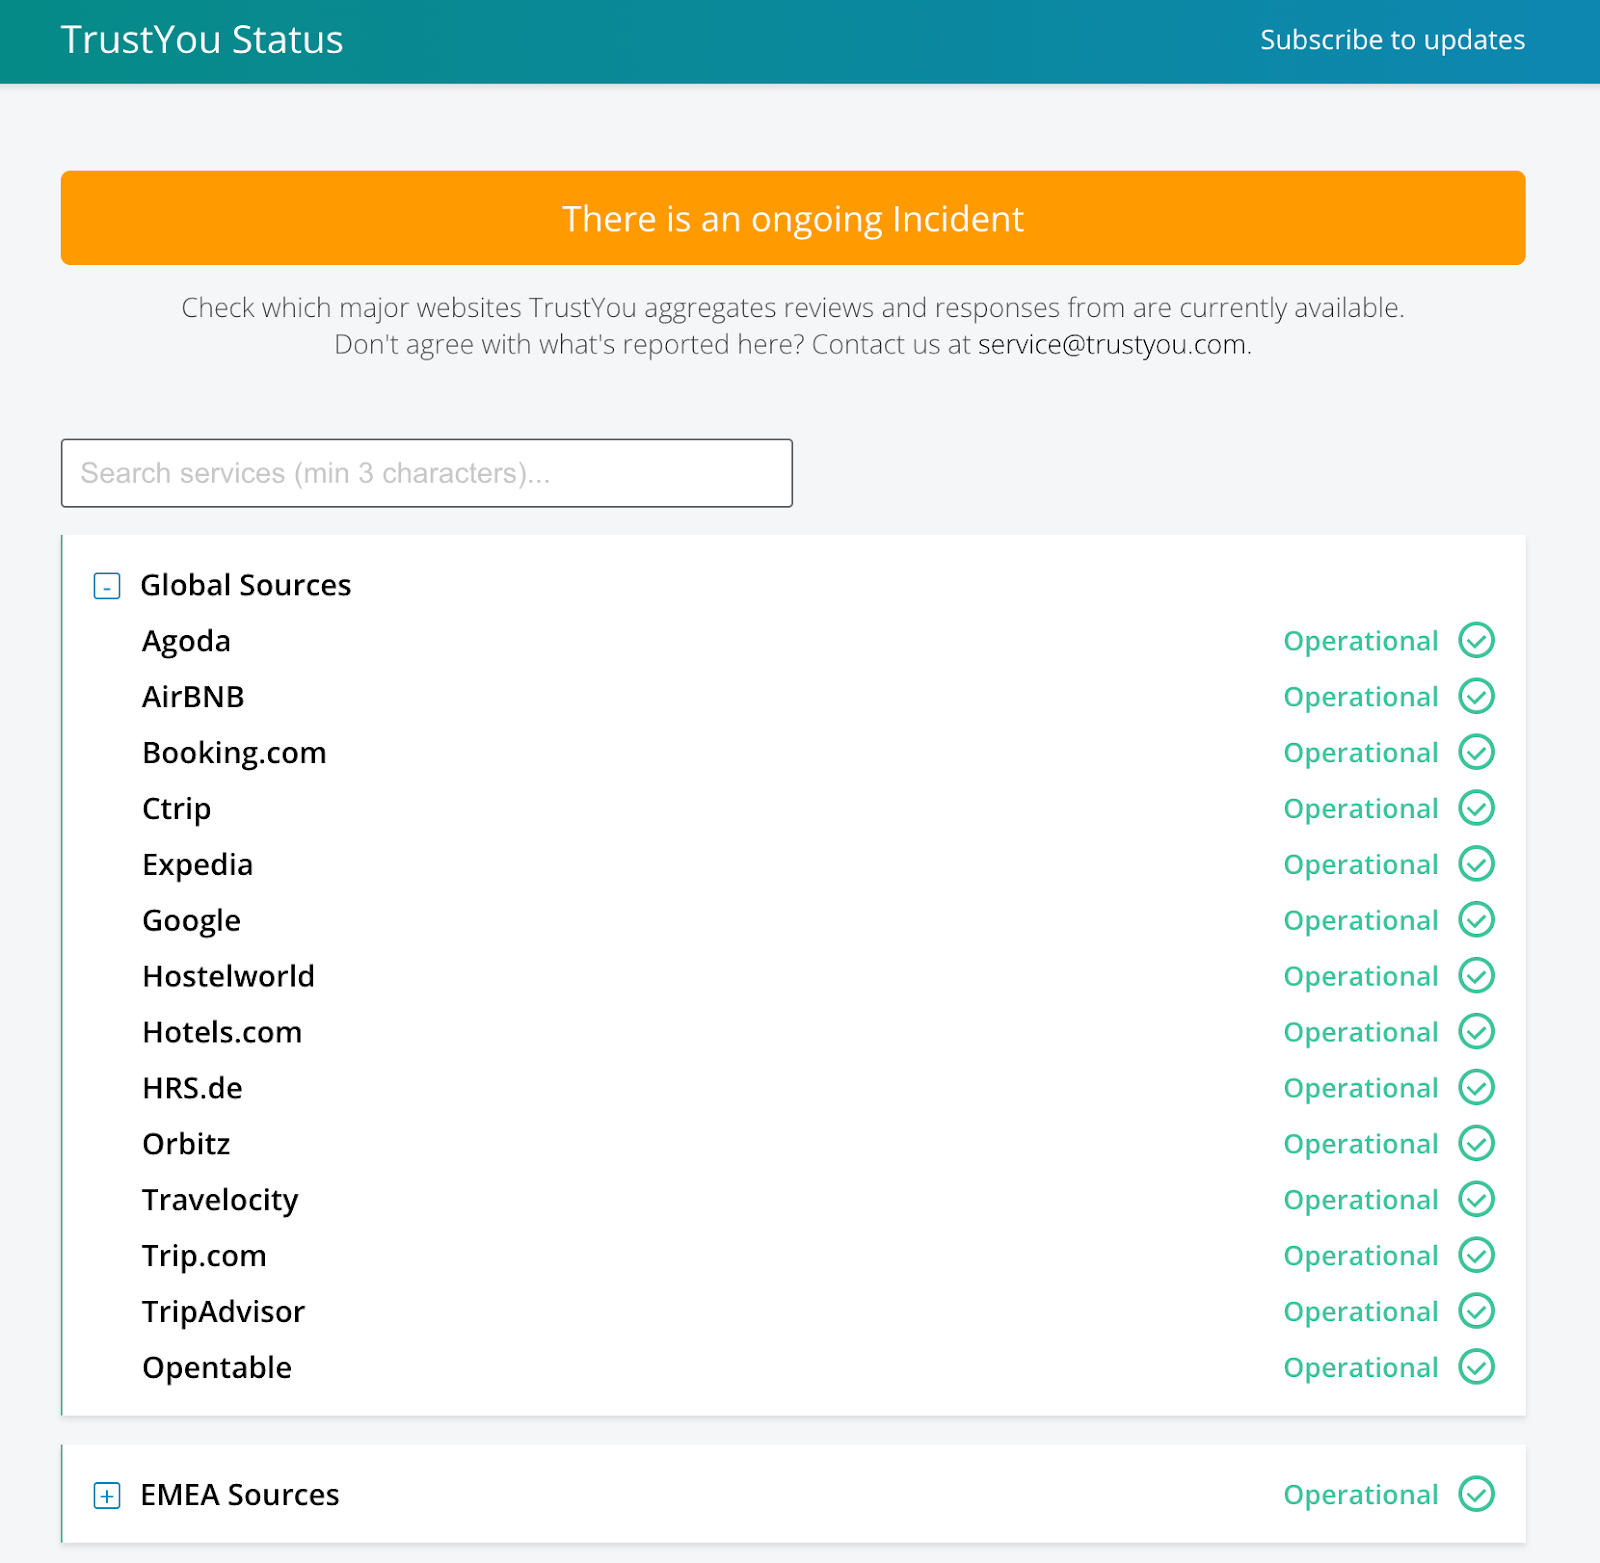Viewport: 1600px width, 1563px height.
Task: Click the Hostelworld operational checkmark icon
Action: pyautogui.click(x=1476, y=976)
